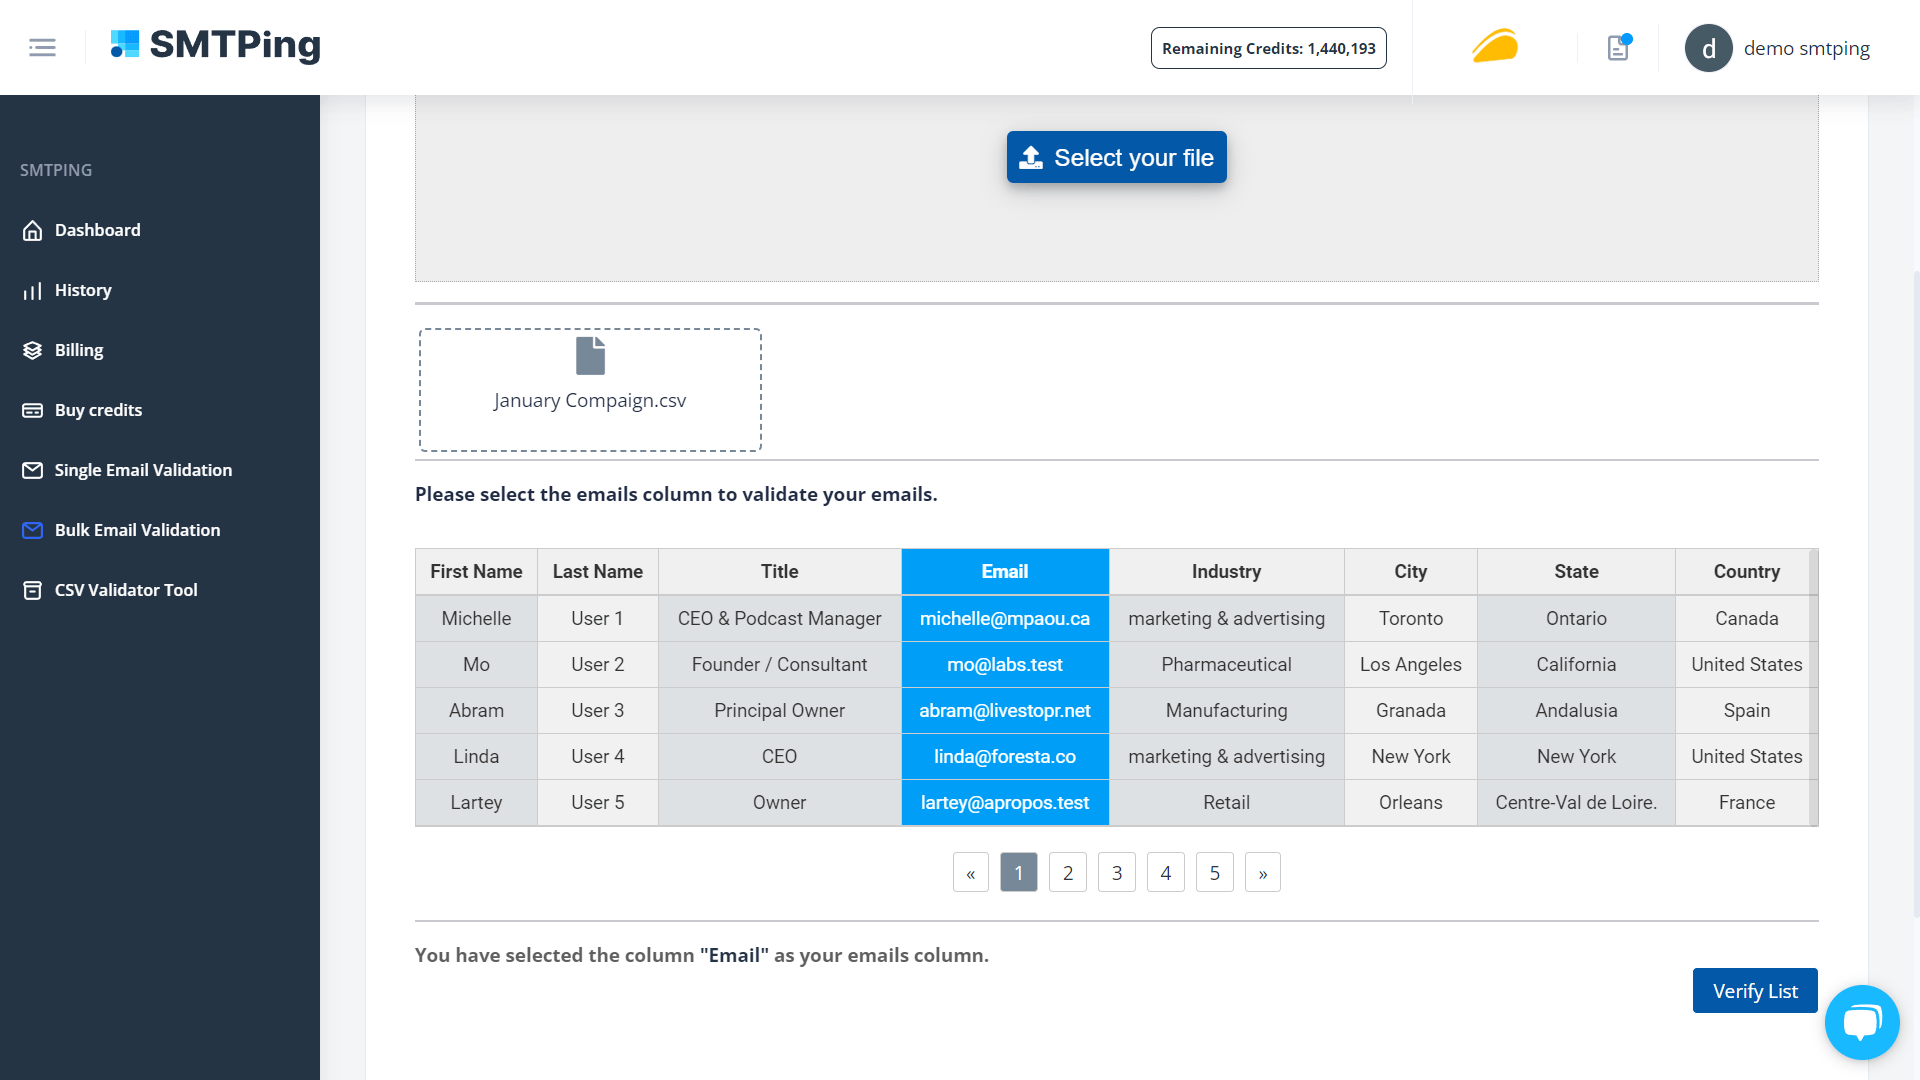
Task: Jump to next pages with » arrow
Action: coord(1262,873)
